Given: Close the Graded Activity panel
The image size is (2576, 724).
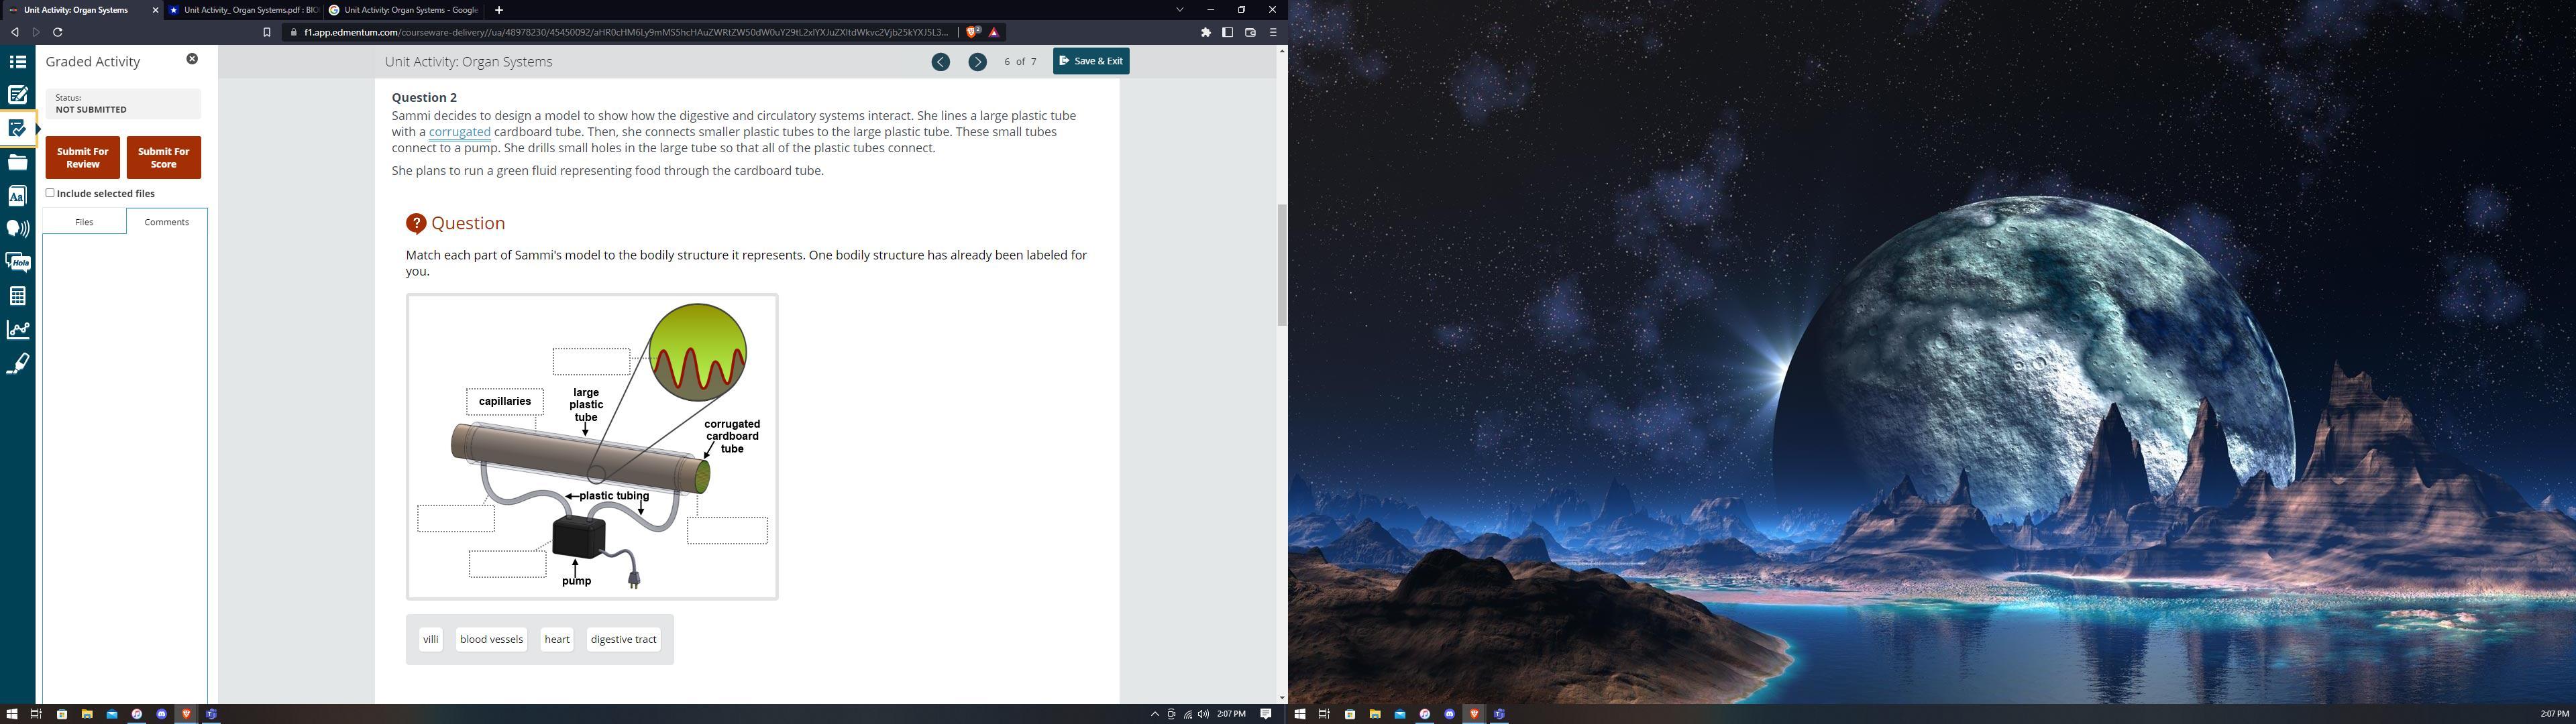Looking at the screenshot, I should point(192,59).
